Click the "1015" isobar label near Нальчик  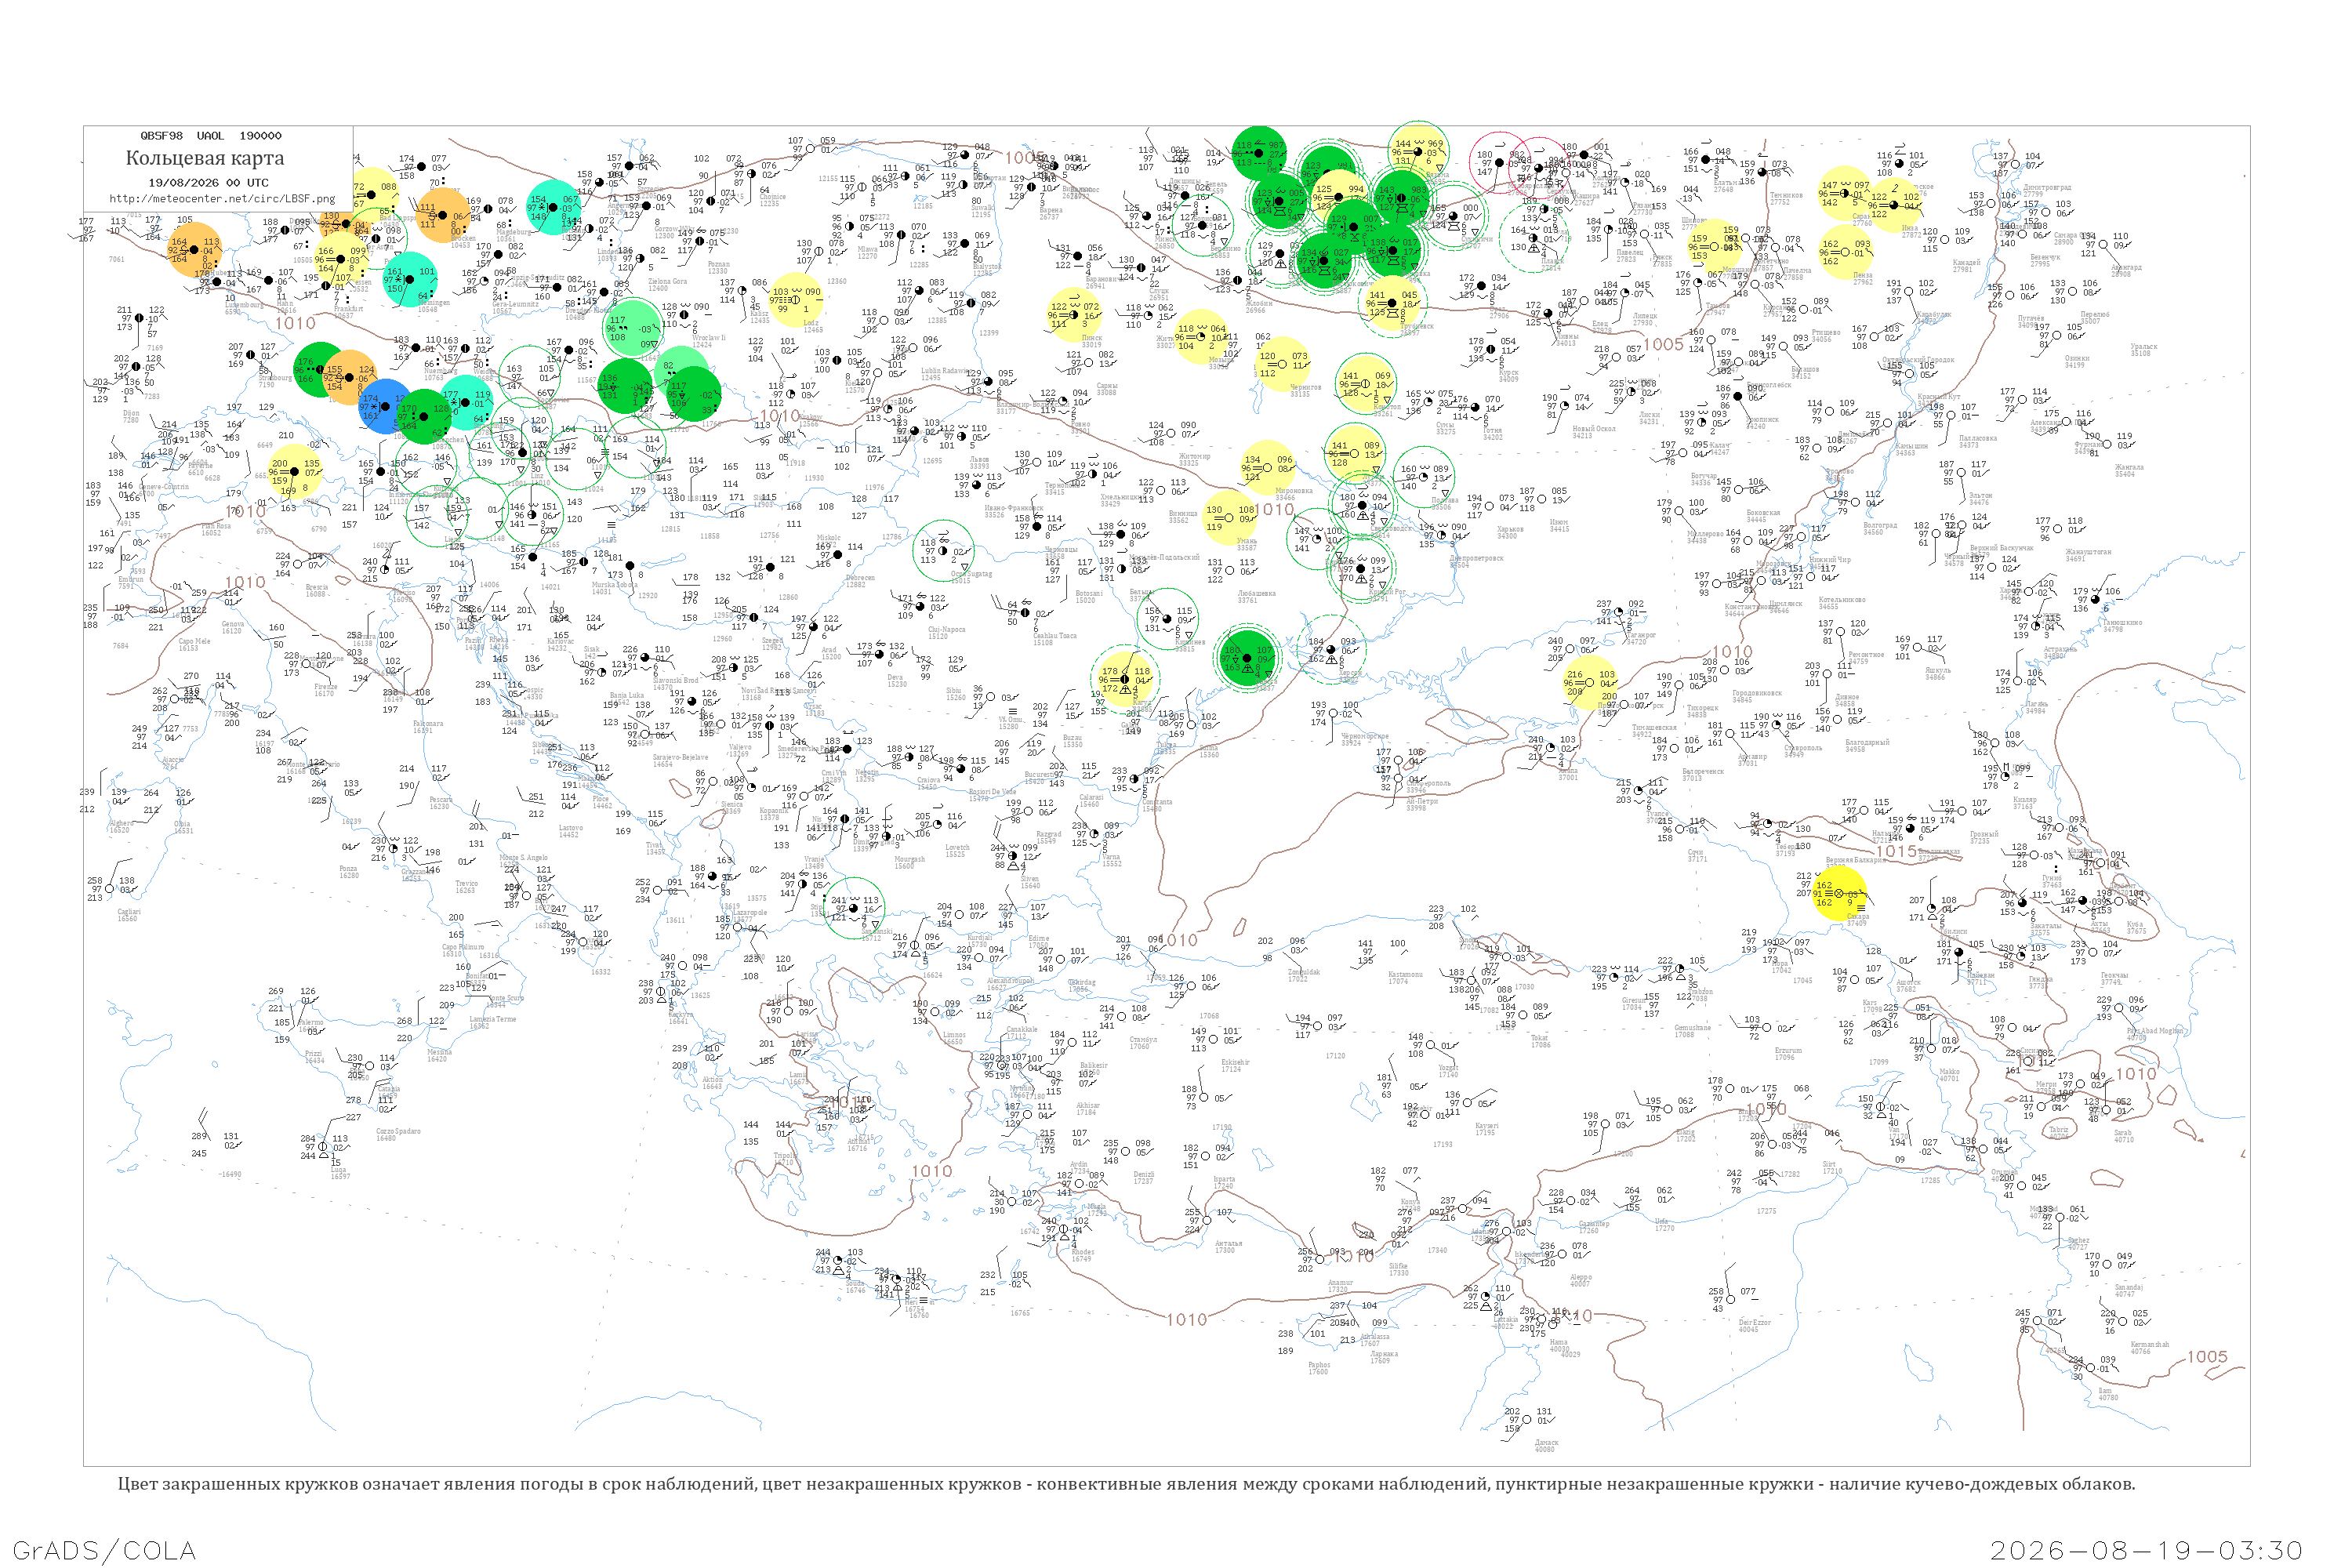[1897, 851]
